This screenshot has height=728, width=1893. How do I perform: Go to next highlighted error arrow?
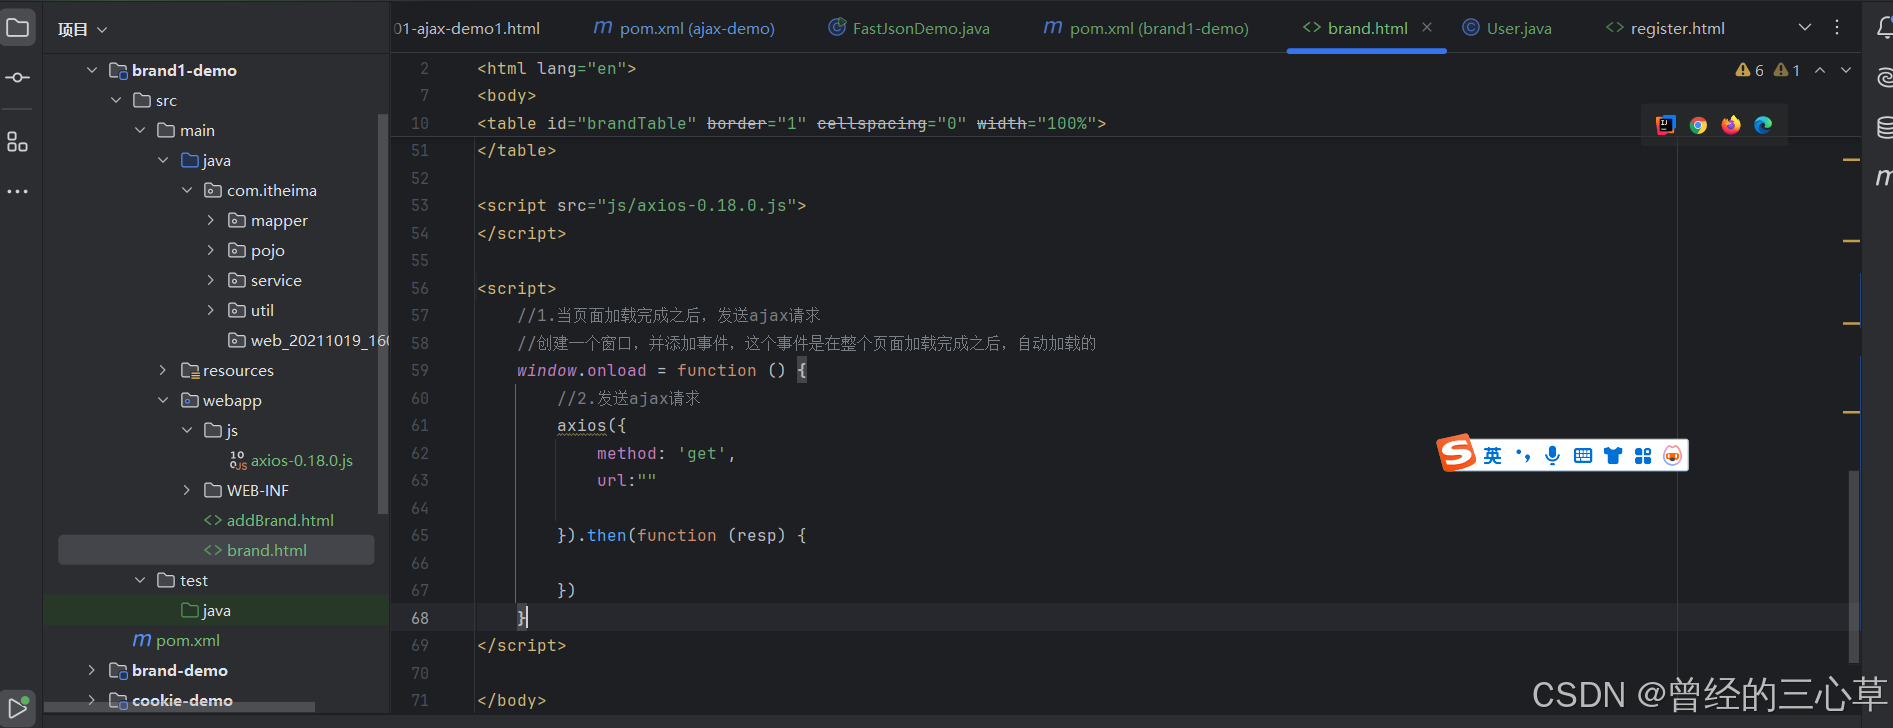click(x=1846, y=70)
